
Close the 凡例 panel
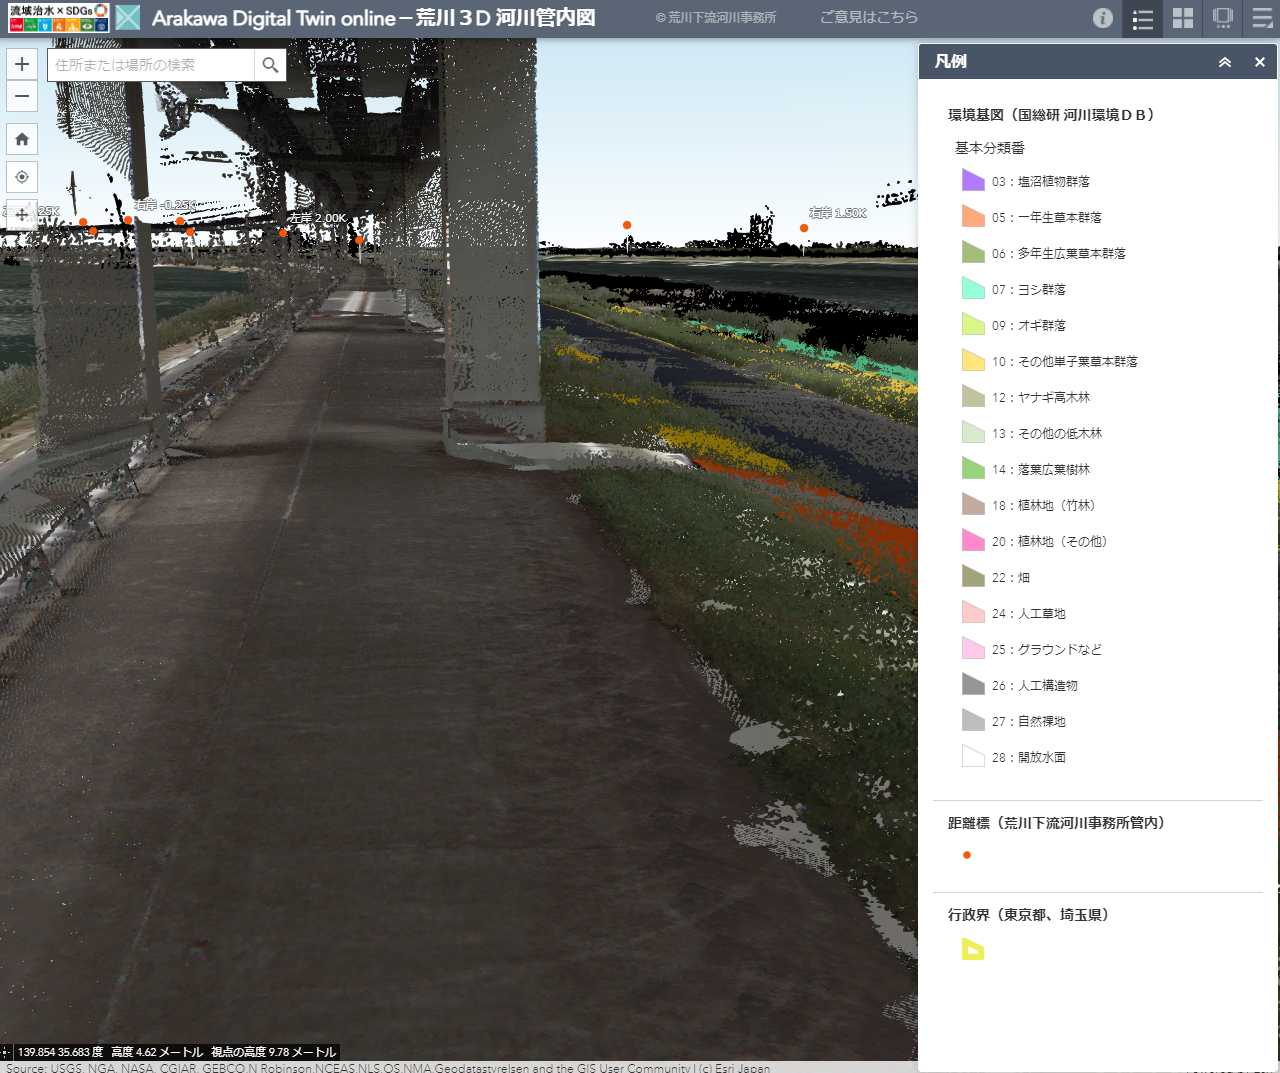point(1259,62)
